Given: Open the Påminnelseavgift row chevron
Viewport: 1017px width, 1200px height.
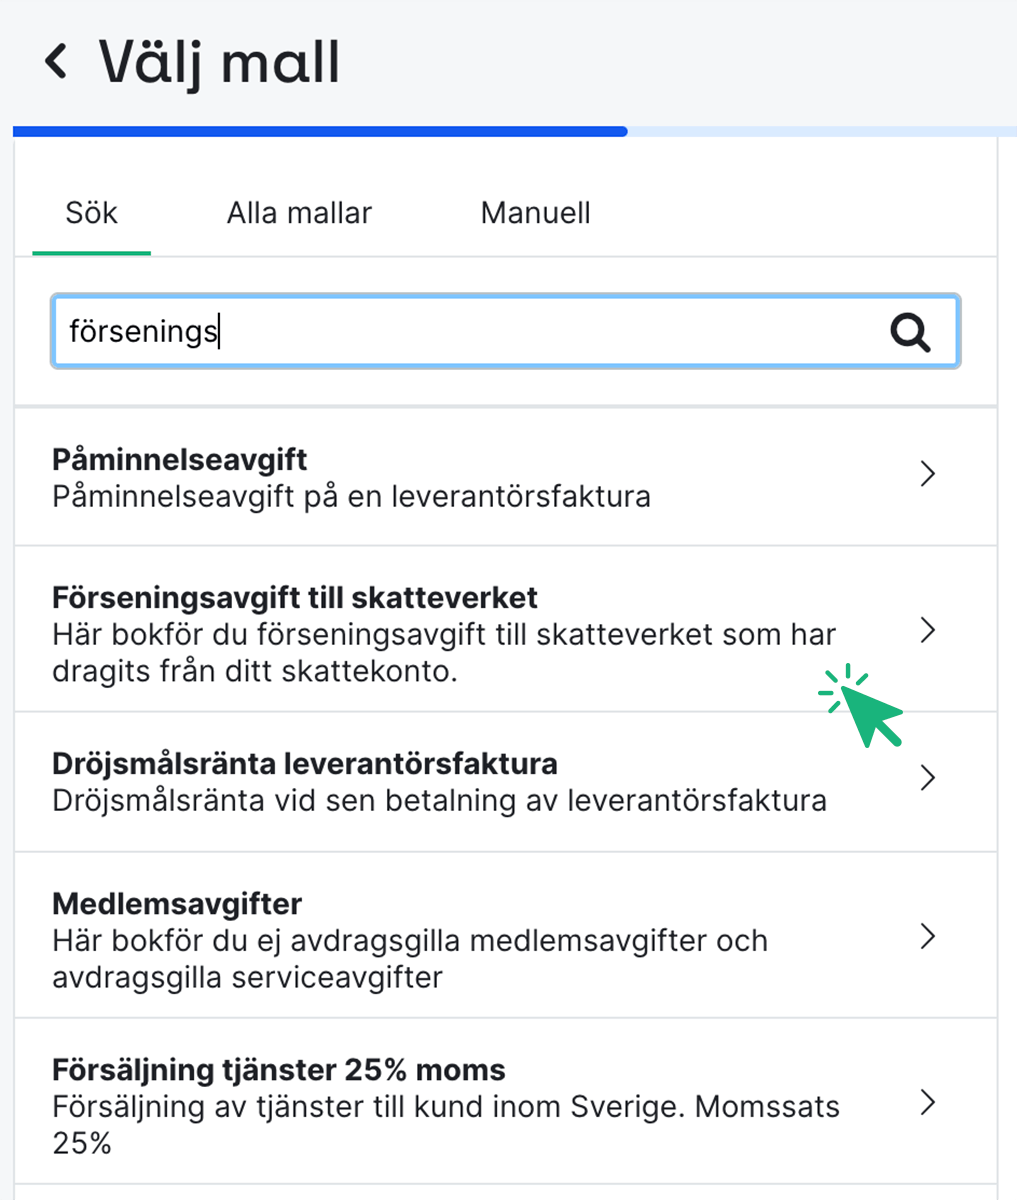Looking at the screenshot, I should [928, 474].
